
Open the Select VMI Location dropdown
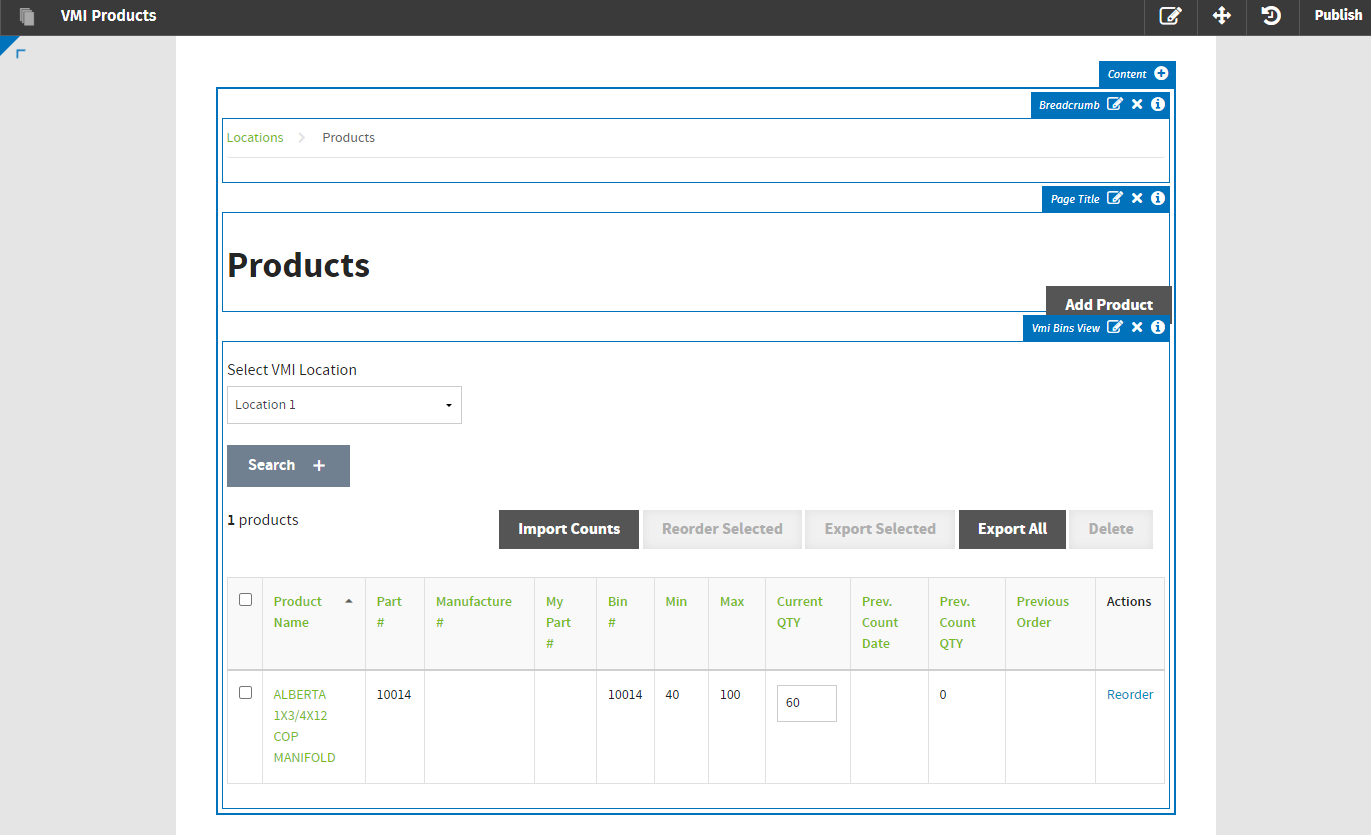(344, 405)
